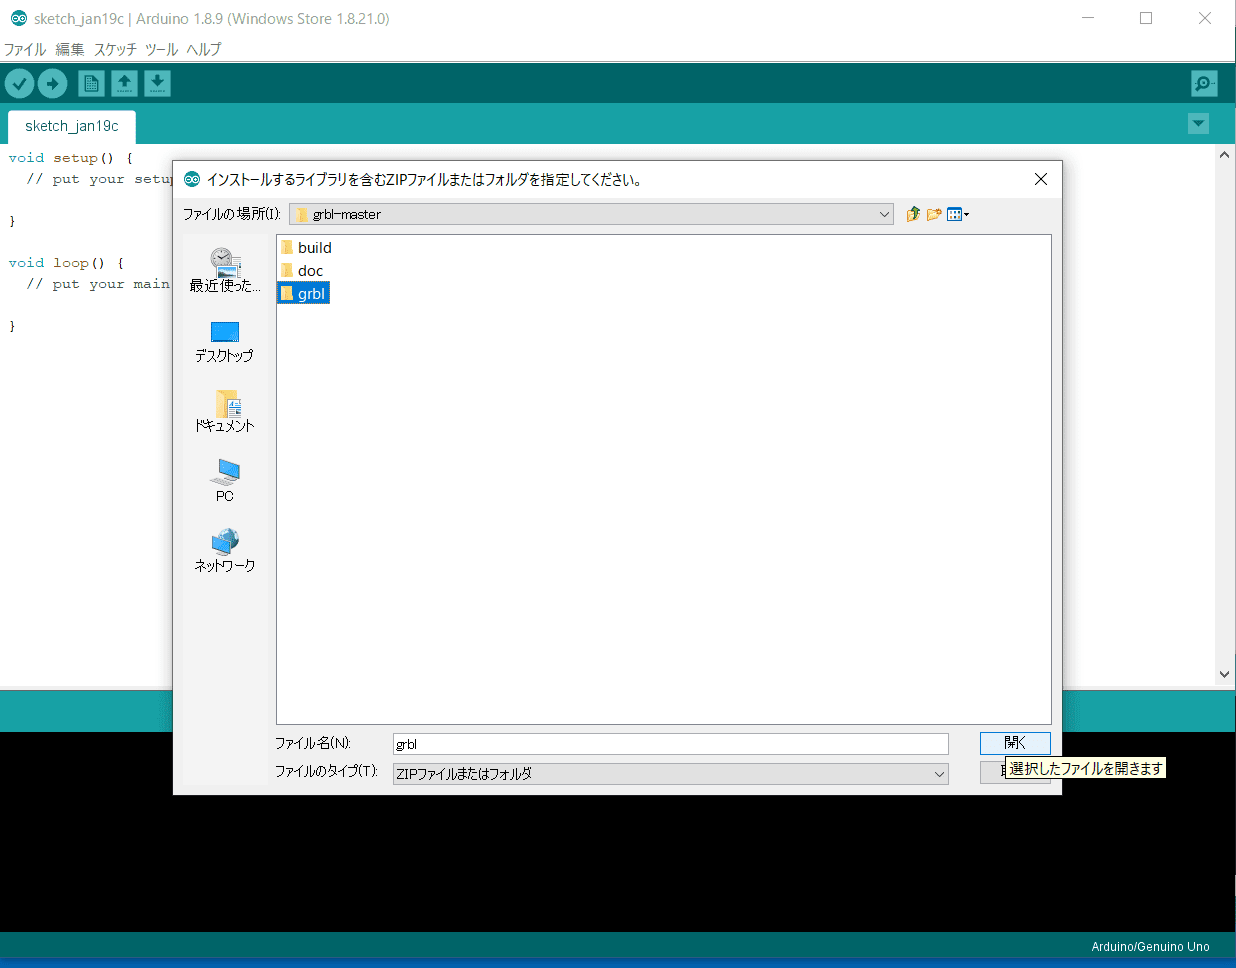Open the ヘルプ menu
1236x968 pixels.
[x=204, y=49]
